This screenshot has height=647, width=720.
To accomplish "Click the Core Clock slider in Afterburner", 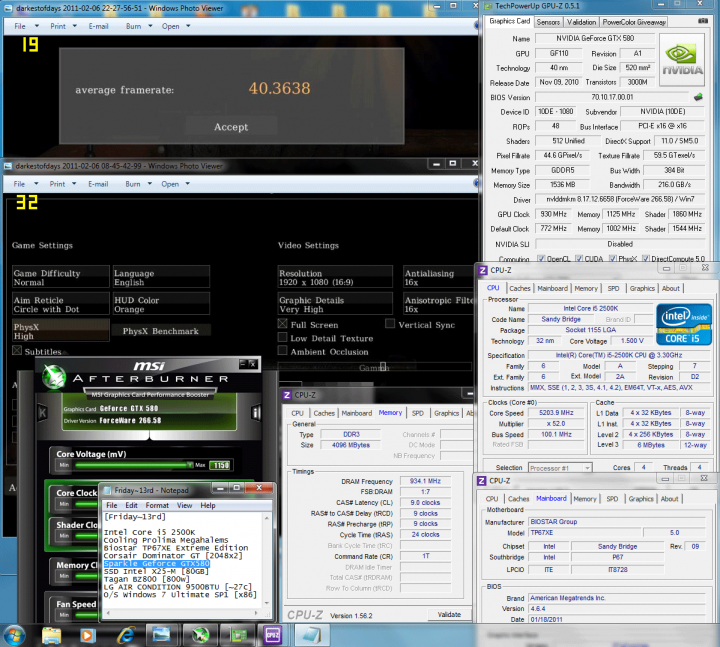I will 86,504.
